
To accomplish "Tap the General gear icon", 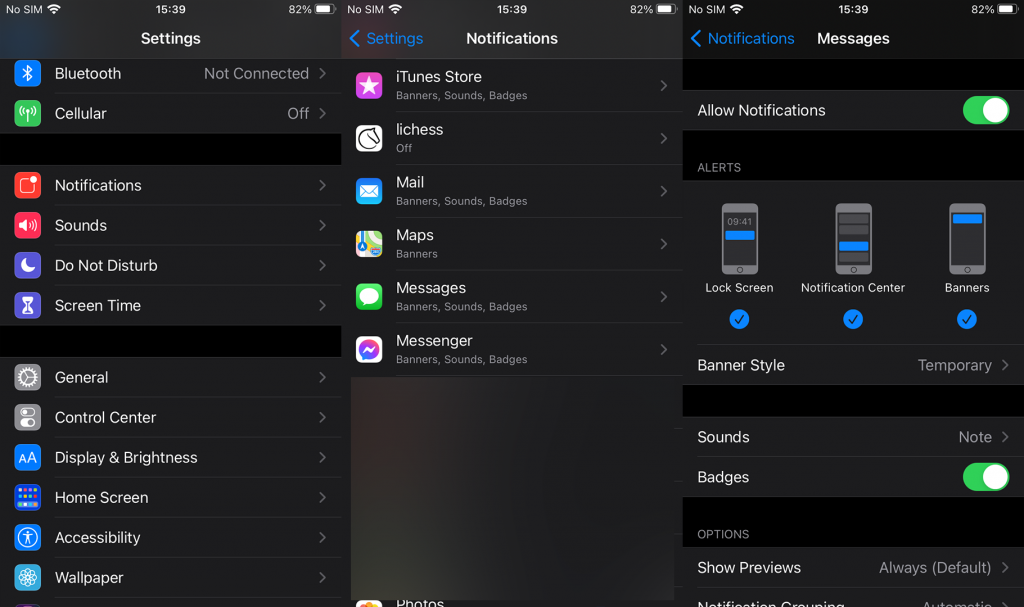I will (27, 378).
